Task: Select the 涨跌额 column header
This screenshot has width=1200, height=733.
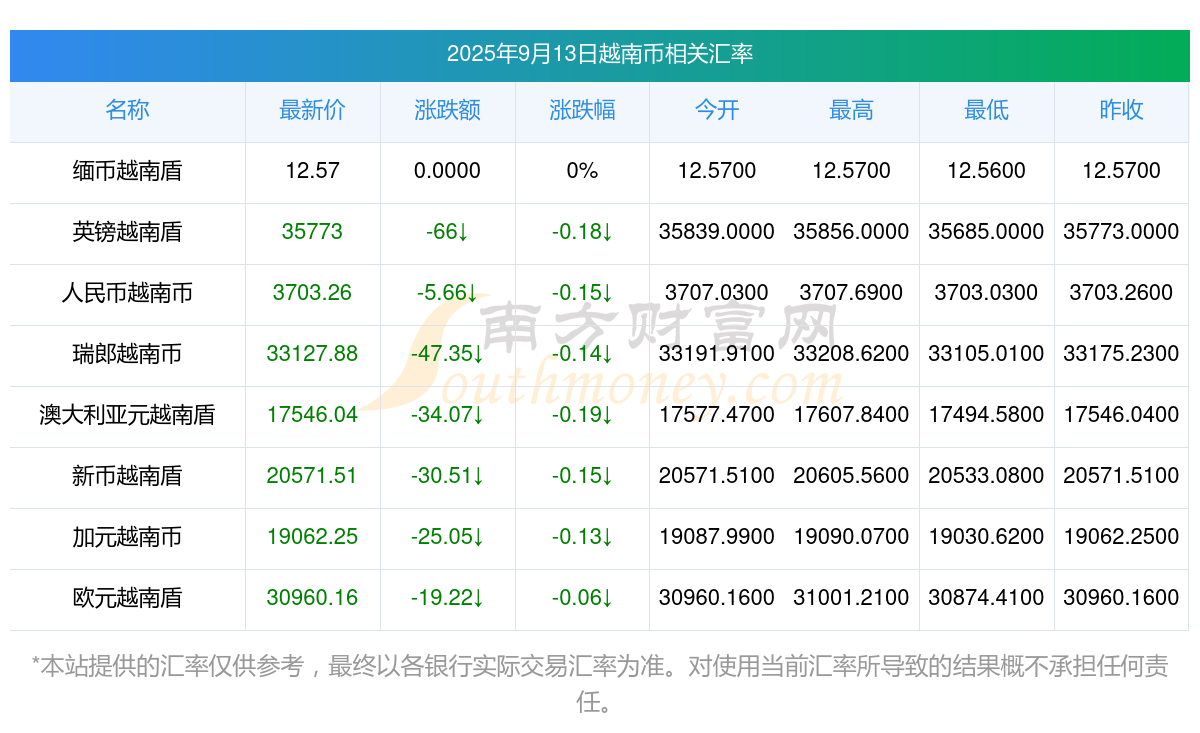Action: point(447,111)
